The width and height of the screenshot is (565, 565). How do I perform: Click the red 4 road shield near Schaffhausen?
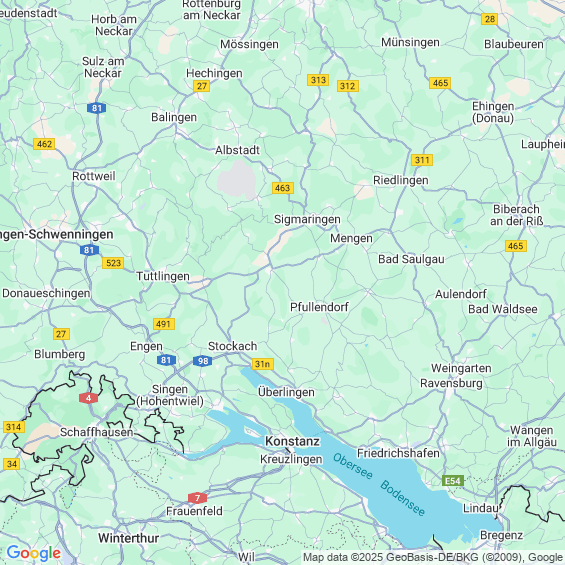click(x=88, y=398)
